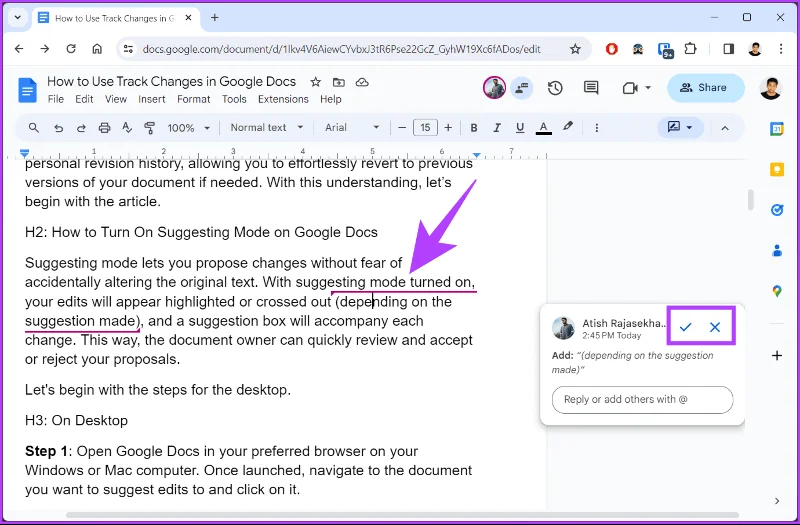Undo the last change
800x525 pixels.
[x=58, y=128]
